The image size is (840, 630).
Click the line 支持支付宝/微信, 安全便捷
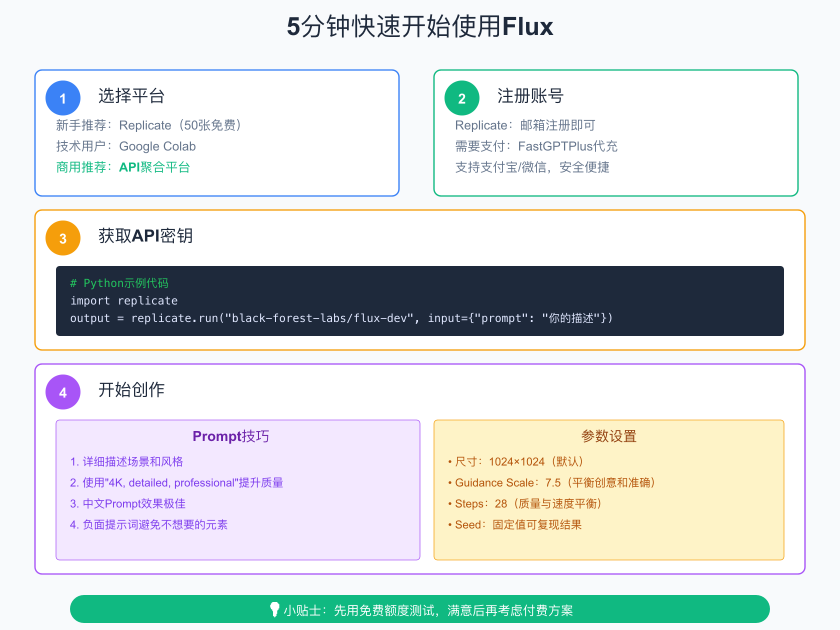532,167
